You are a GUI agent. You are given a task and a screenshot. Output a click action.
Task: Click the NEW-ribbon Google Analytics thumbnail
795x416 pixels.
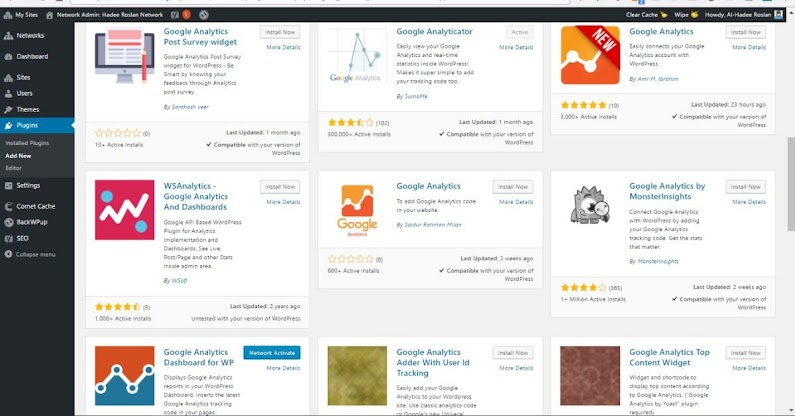coord(590,55)
